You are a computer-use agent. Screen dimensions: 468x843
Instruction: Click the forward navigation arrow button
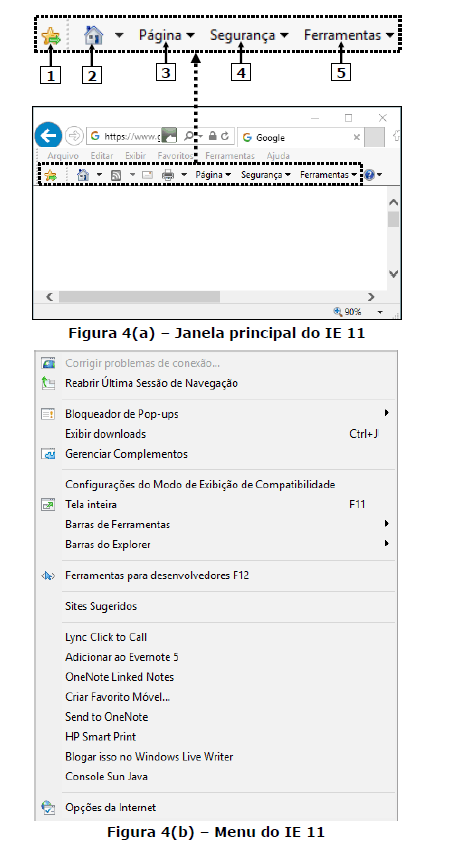[74, 137]
